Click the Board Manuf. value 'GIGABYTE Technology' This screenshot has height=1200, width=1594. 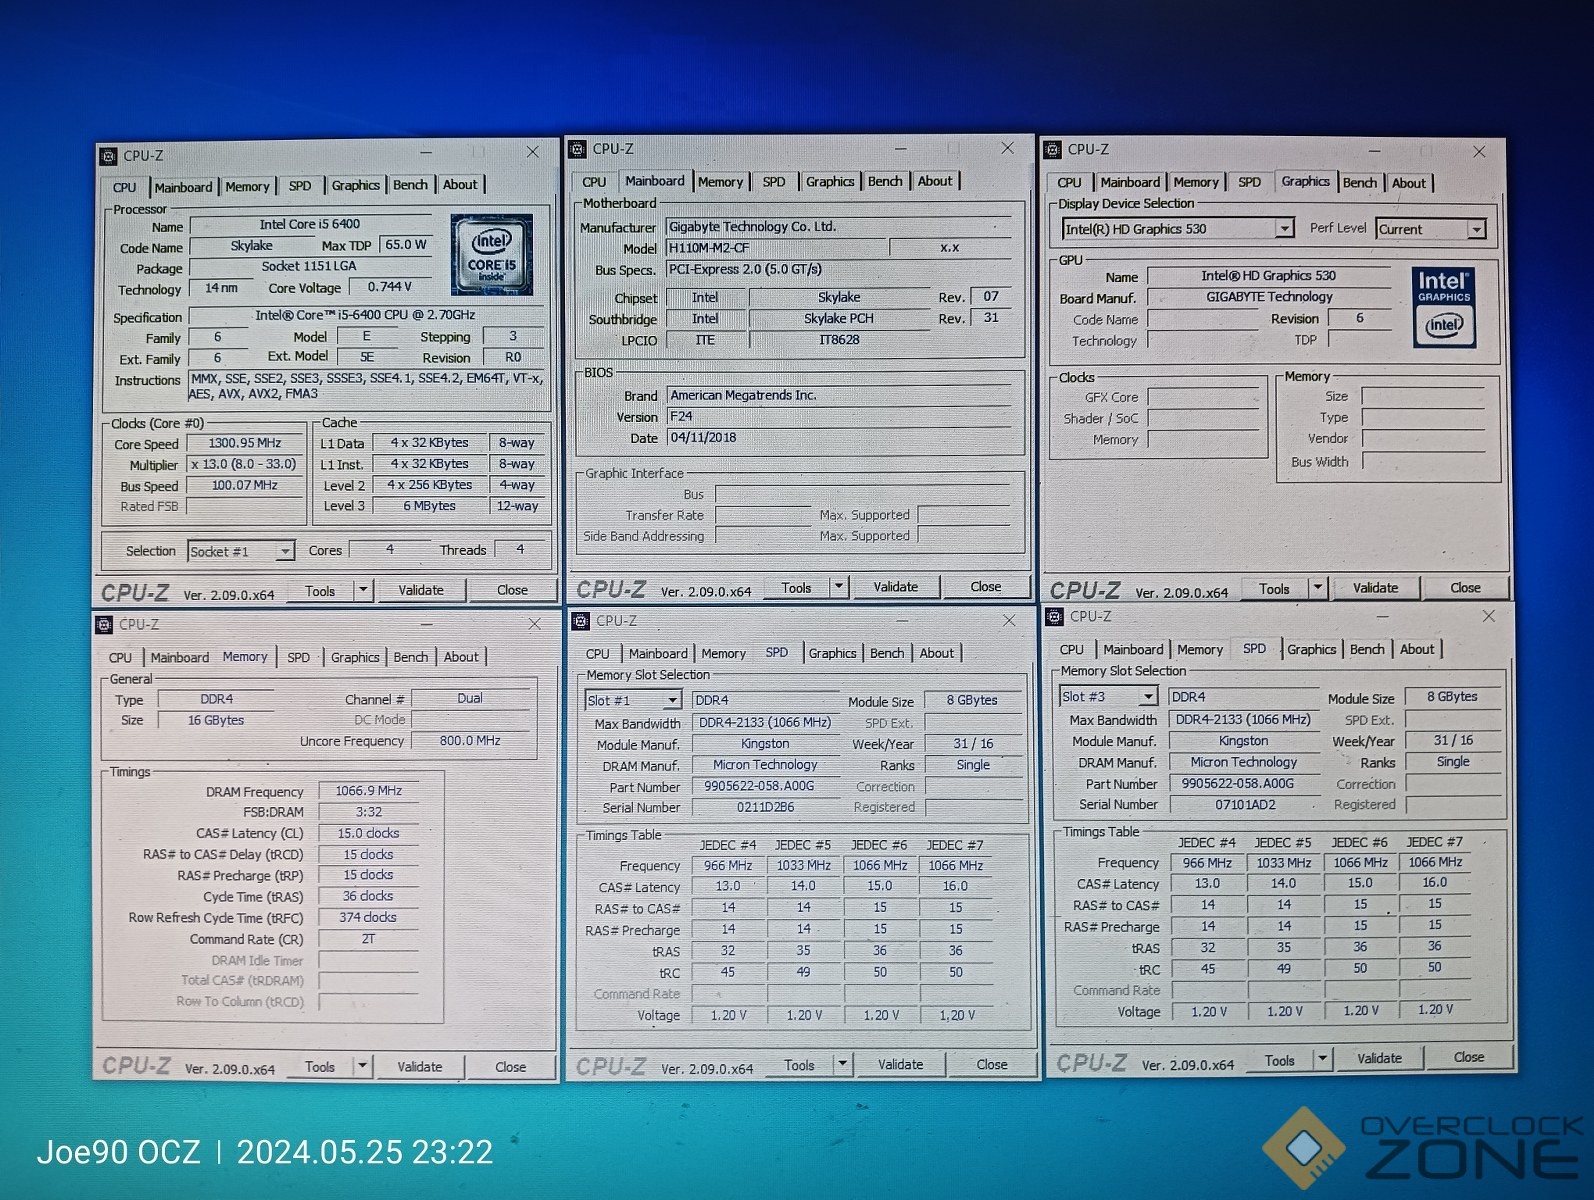[1269, 297]
